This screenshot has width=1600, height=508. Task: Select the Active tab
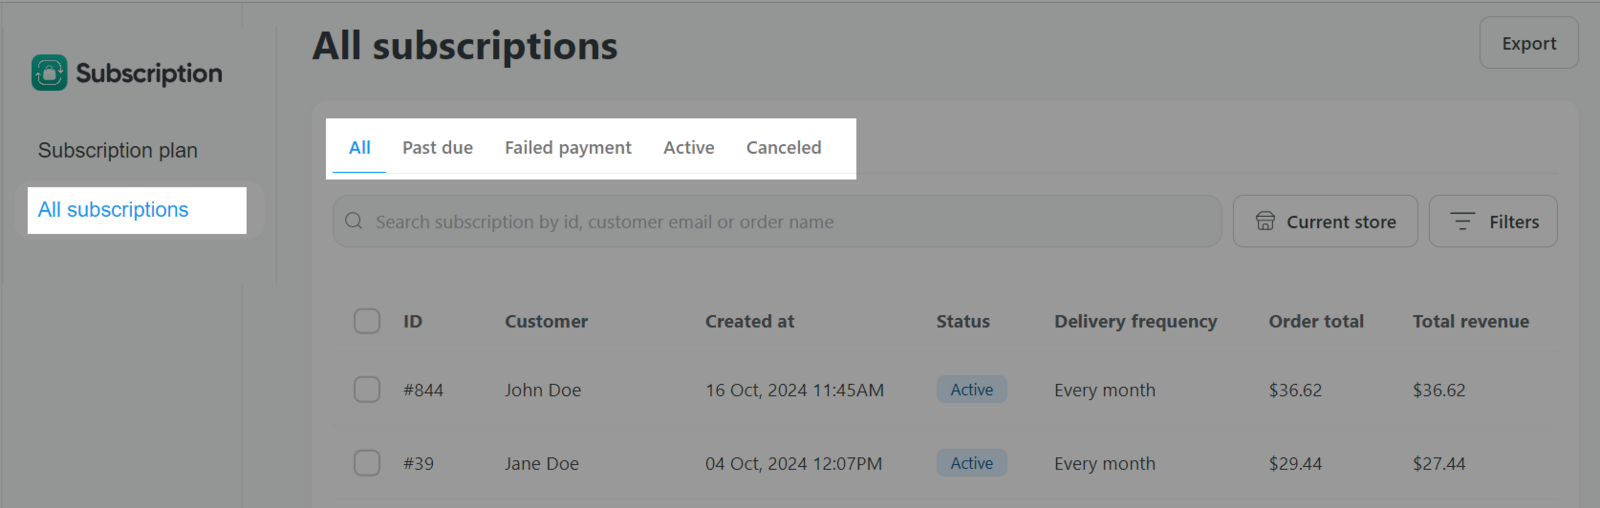(x=688, y=148)
